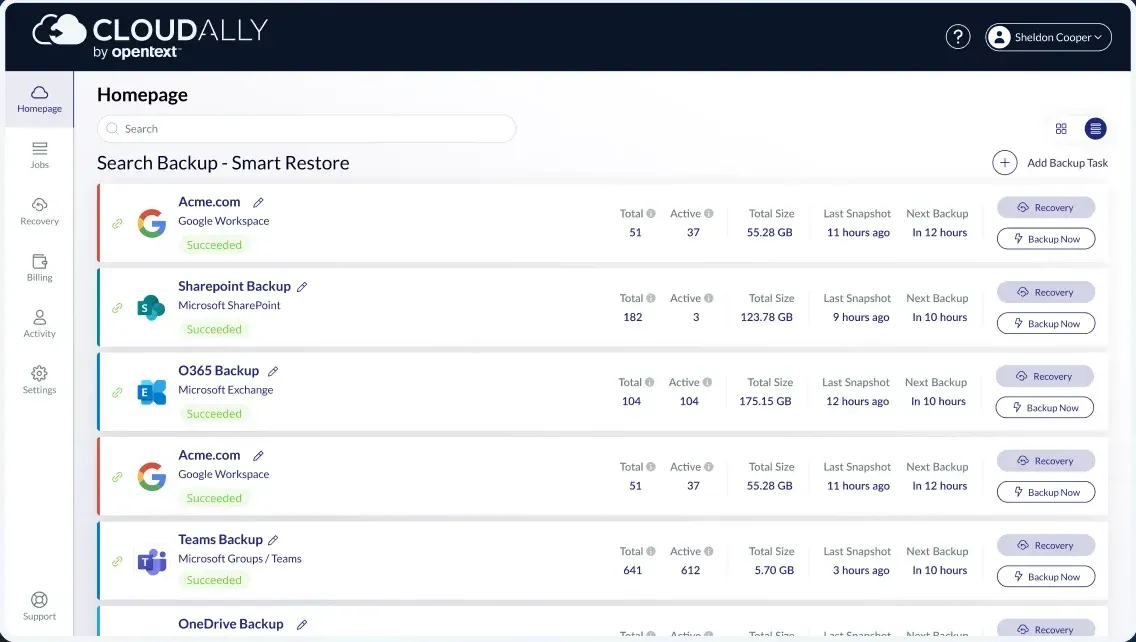The width and height of the screenshot is (1136, 642).
Task: Edit the OneDrive Backup name
Action: click(302, 624)
